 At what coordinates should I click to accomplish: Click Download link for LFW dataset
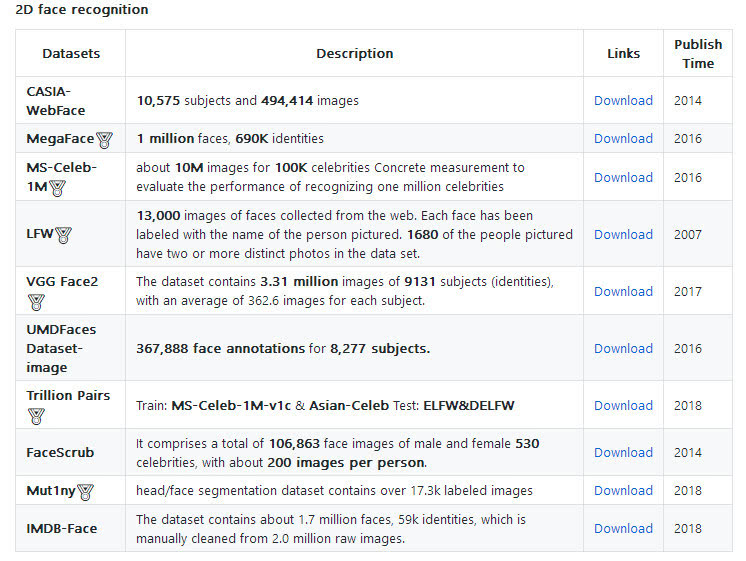623,235
